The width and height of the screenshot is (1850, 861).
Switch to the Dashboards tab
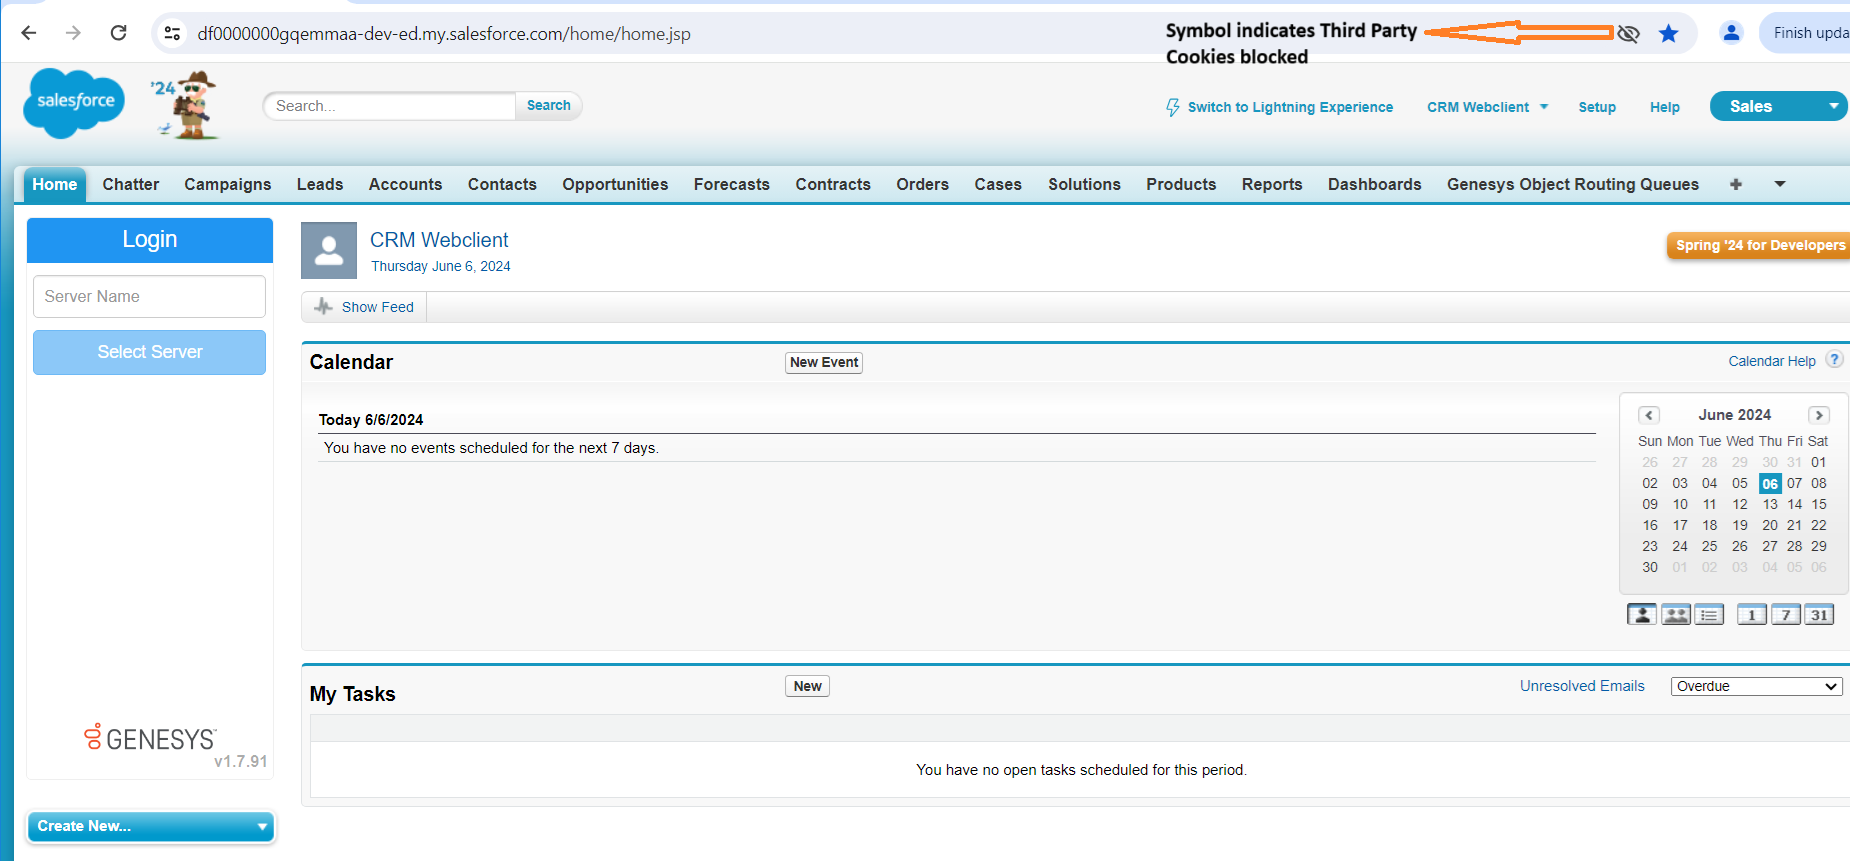click(x=1374, y=184)
